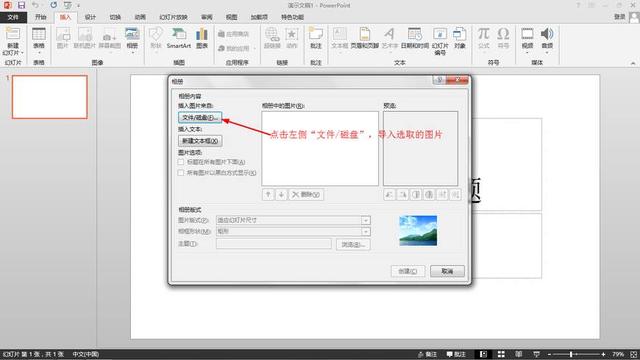Viewport: 640px width, 360px height.
Task: Switch to the Slide Show (幻灯片放映) tab
Action: (173, 17)
